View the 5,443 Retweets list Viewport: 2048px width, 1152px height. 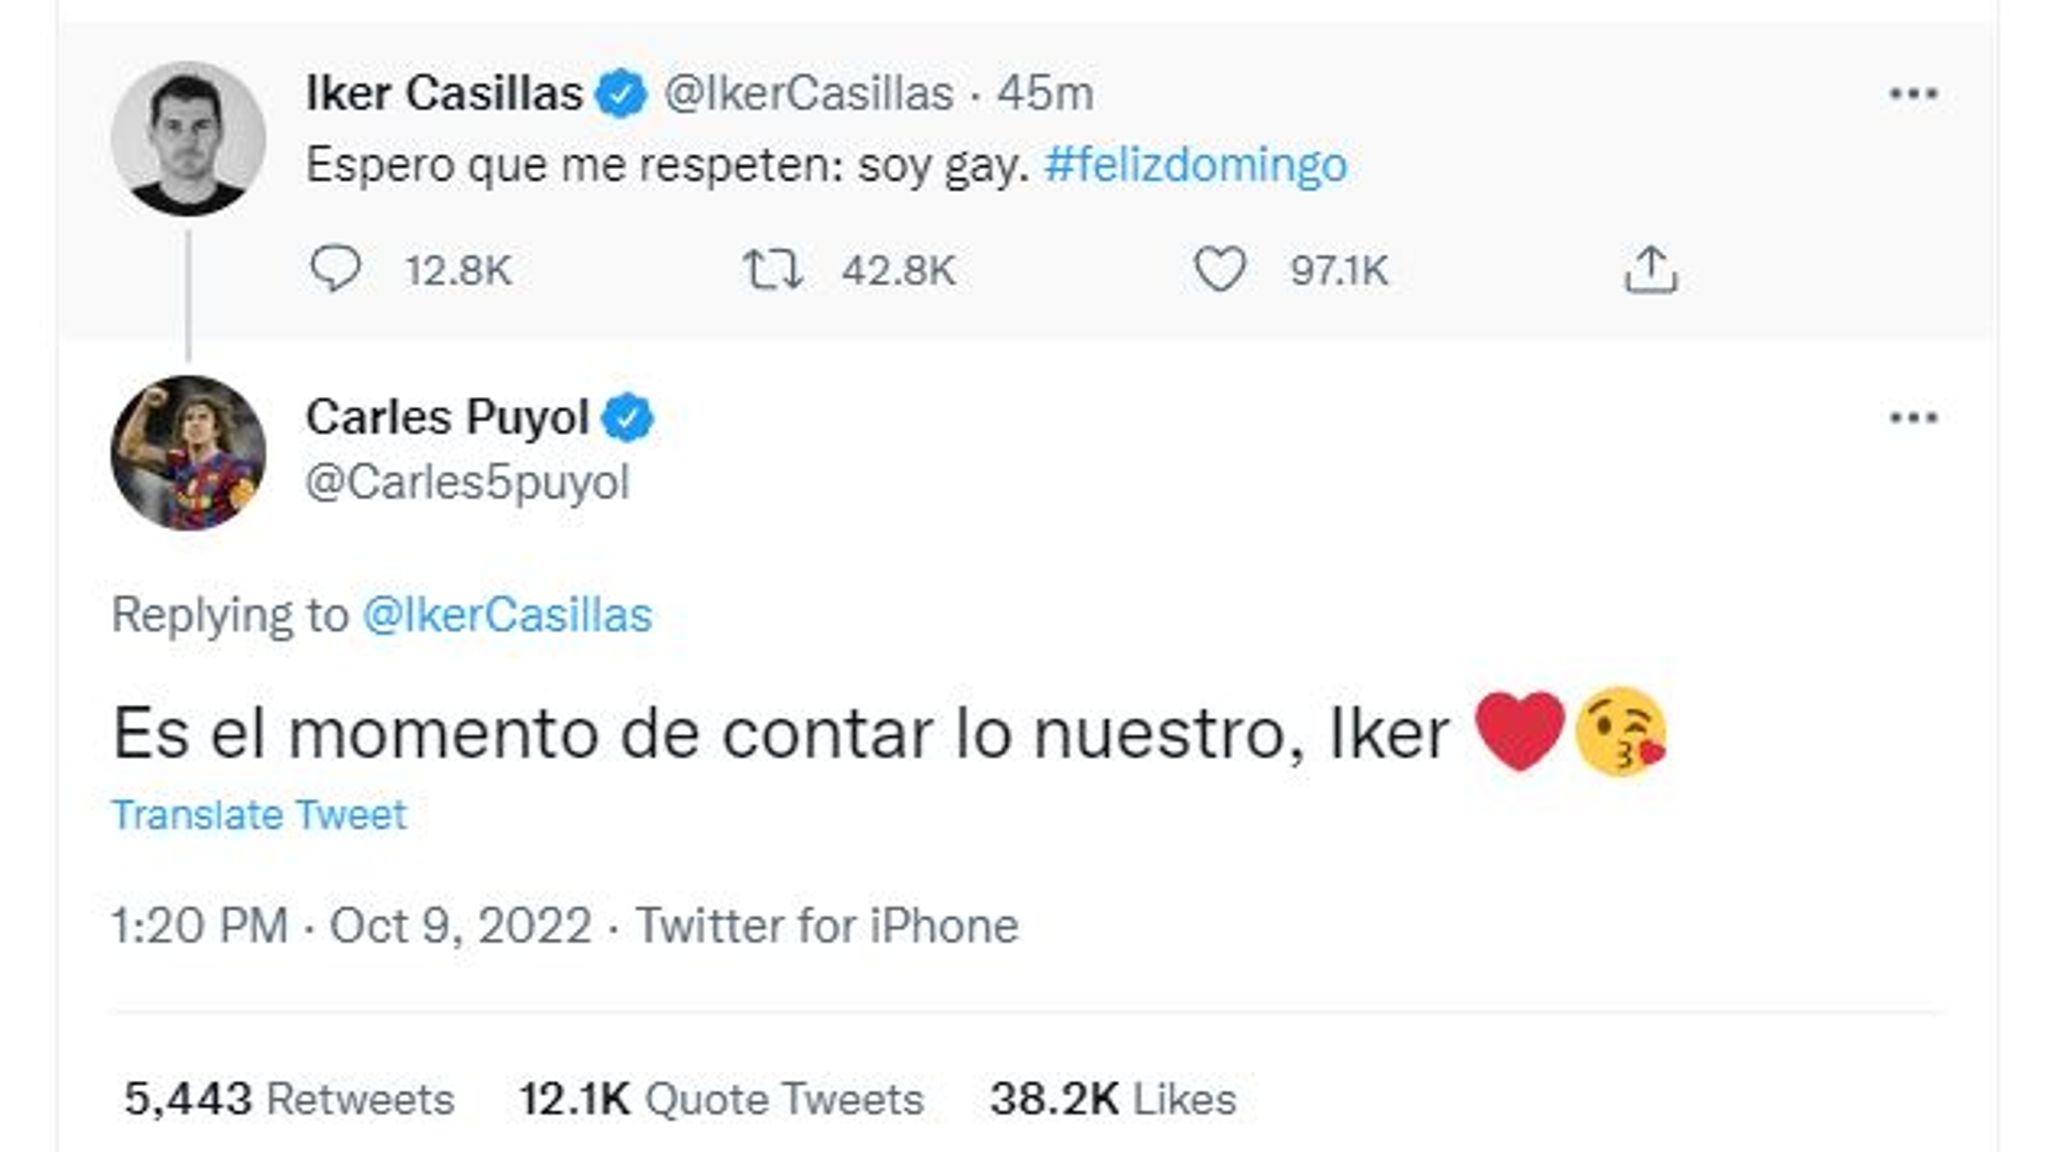coord(289,1099)
